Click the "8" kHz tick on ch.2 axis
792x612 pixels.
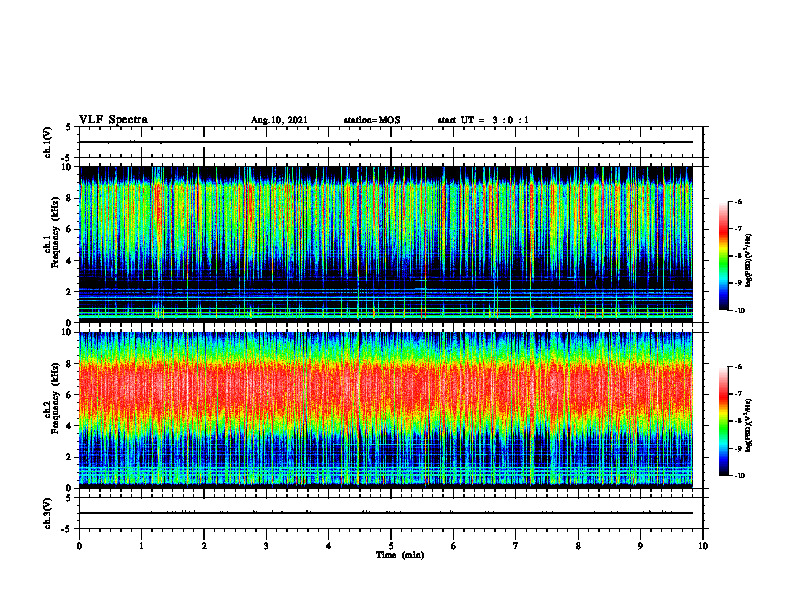70,364
